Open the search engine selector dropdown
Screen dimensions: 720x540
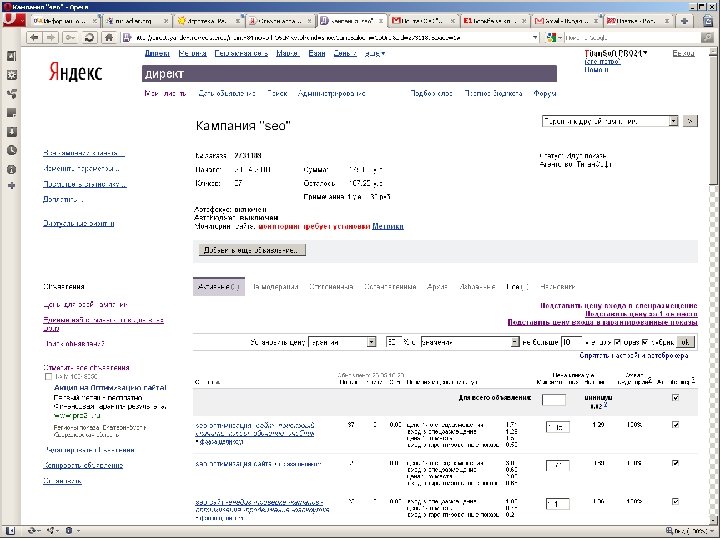(555, 38)
